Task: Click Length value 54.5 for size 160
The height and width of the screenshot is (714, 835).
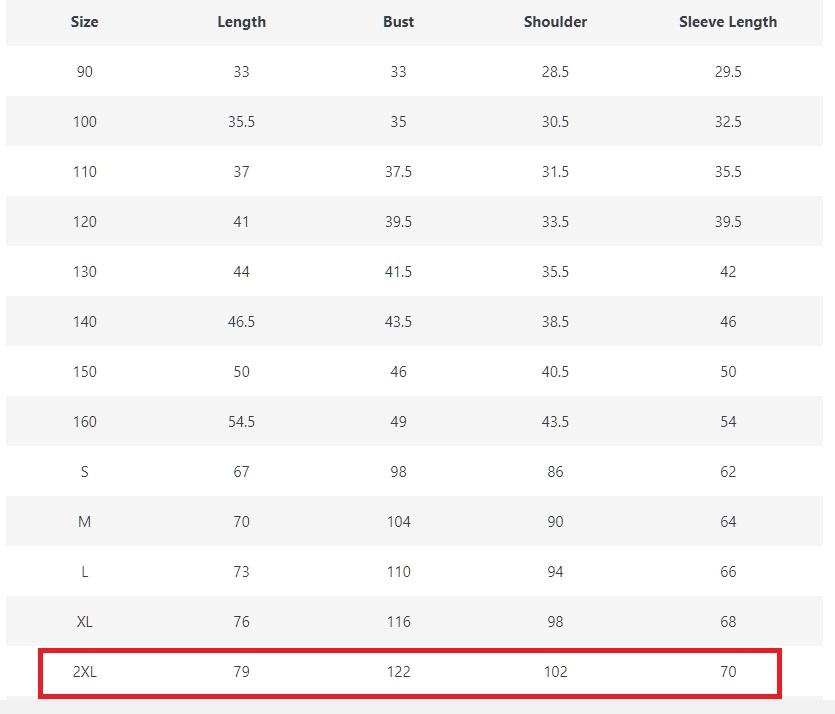Action: click(241, 422)
